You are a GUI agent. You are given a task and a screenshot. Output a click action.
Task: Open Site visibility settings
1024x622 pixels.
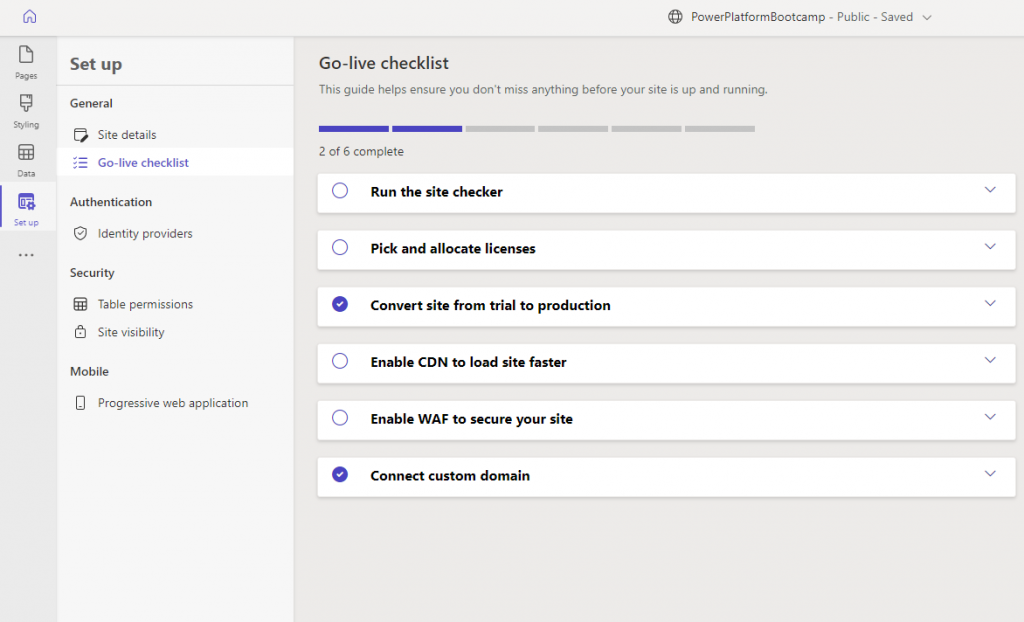[x=175, y=332]
